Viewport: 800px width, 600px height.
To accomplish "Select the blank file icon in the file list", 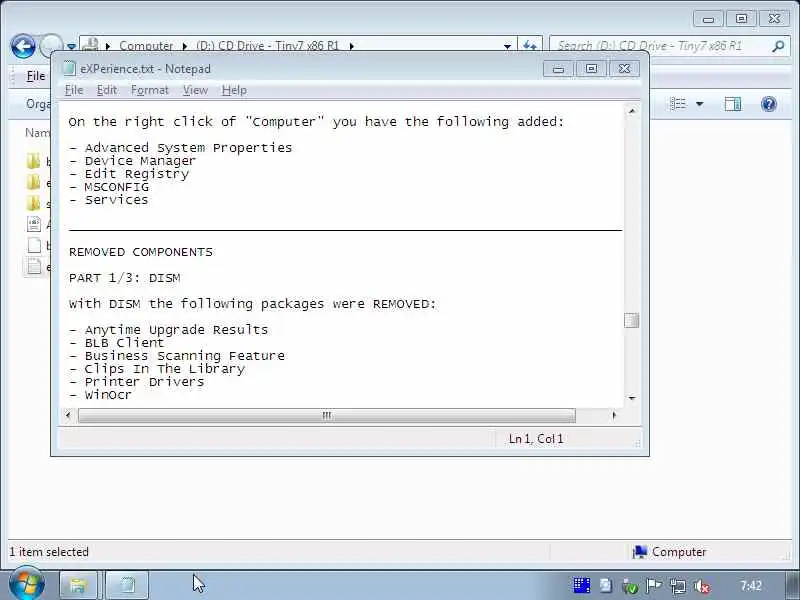I will (34, 245).
